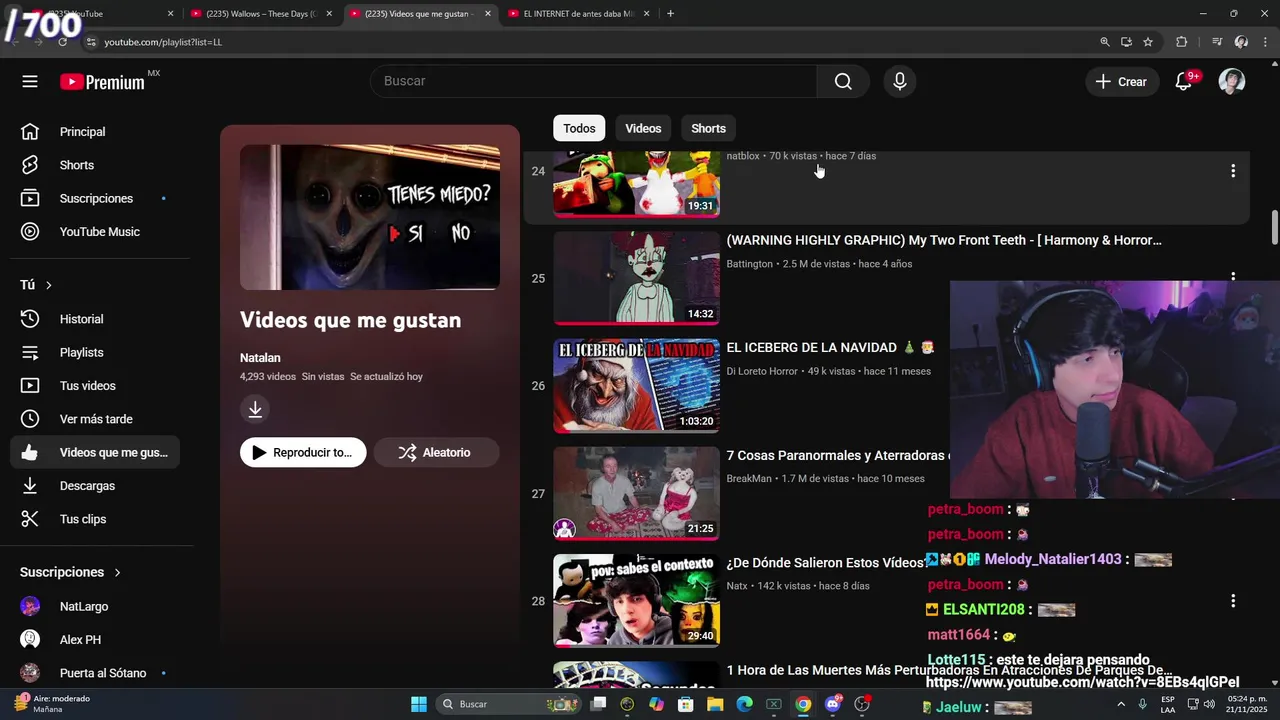Open browser extensions puzzle icon
Viewport: 1280px width, 720px height.
(x=1182, y=42)
